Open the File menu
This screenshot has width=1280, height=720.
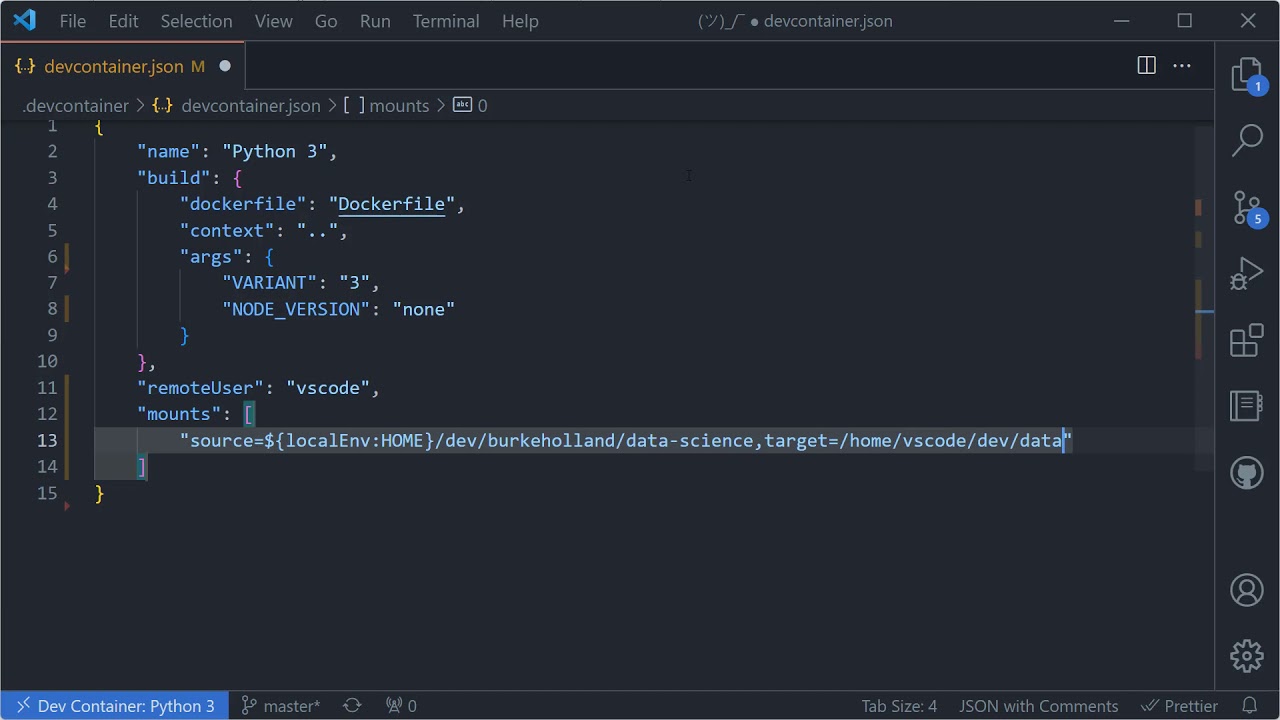(73, 21)
